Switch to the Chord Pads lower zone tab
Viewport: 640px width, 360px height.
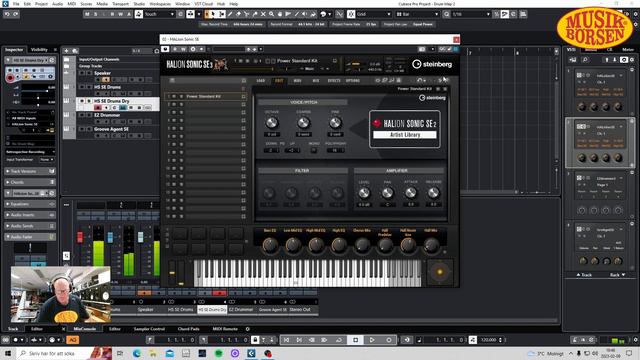coord(188,329)
